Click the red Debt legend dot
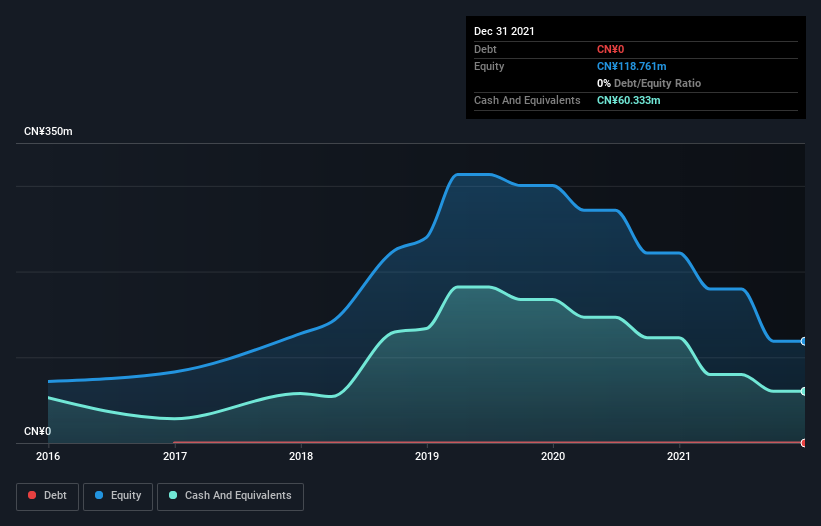Viewport: 821px width, 526px height. coord(33,495)
